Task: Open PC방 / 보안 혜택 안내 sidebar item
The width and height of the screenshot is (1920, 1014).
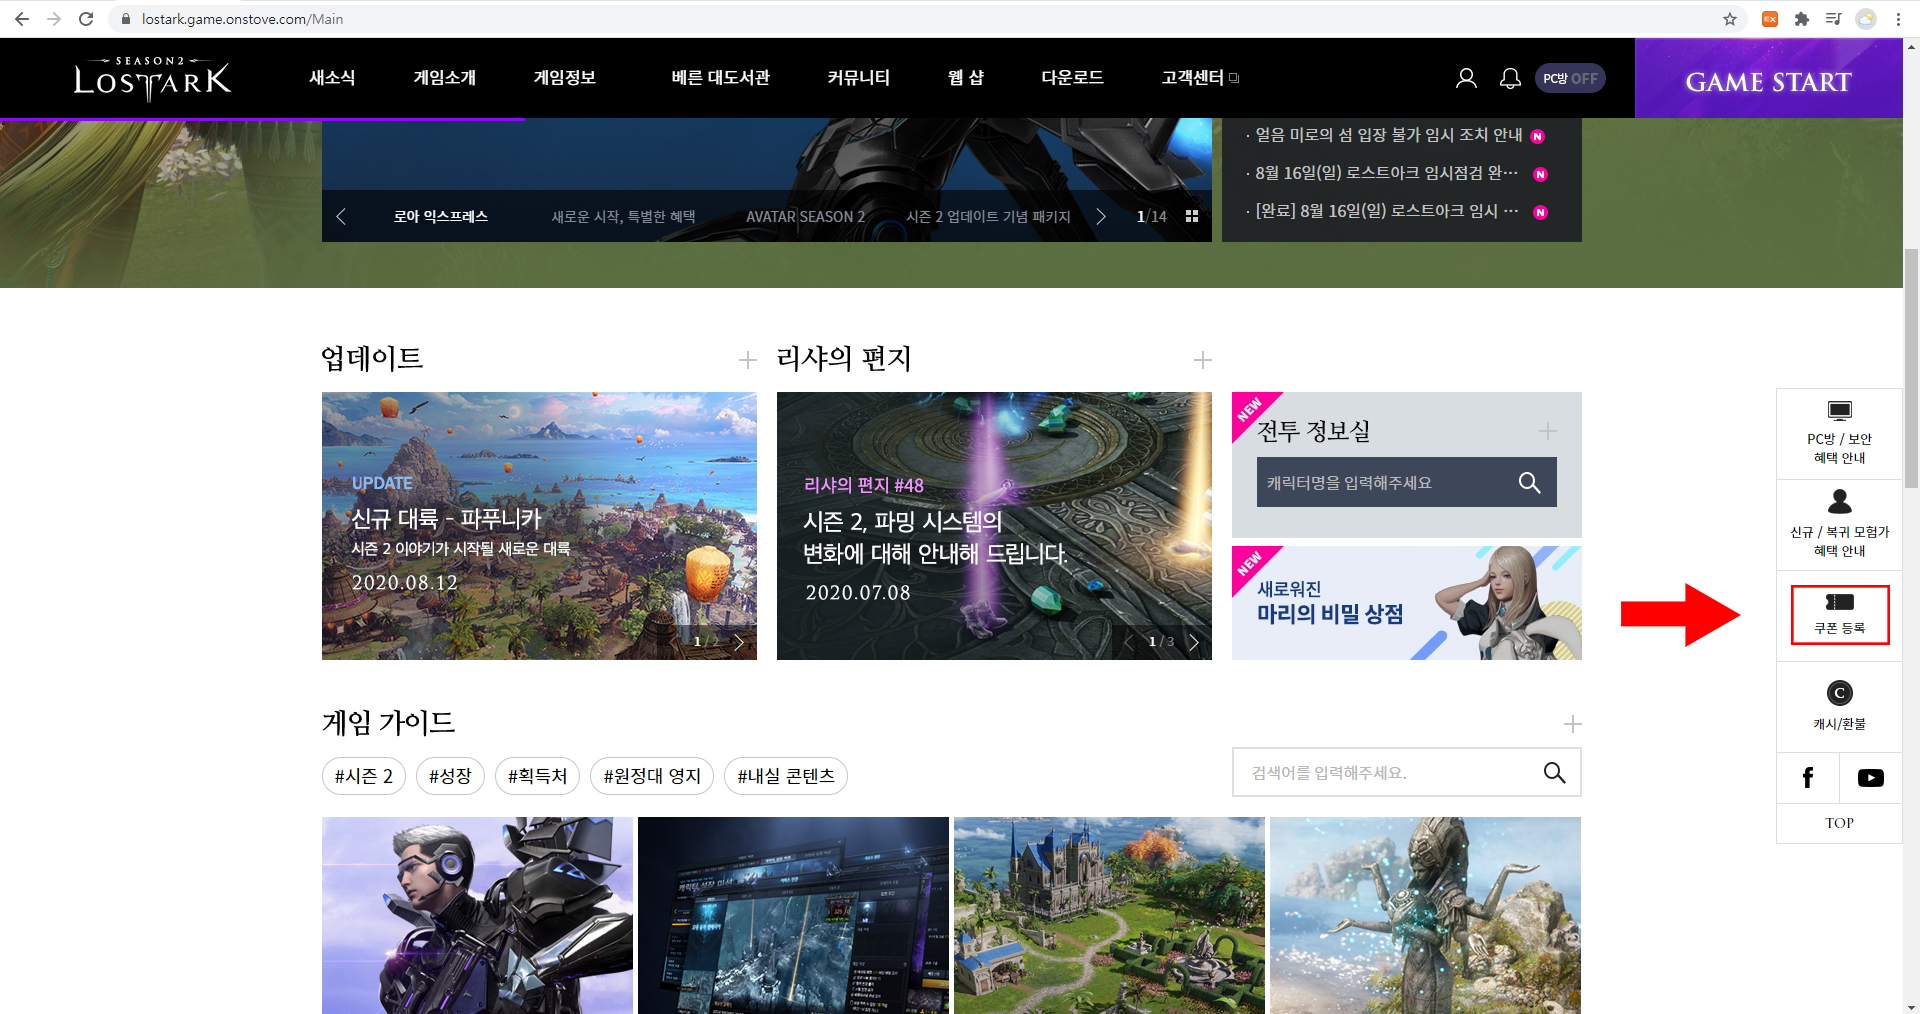Action: pos(1839,434)
